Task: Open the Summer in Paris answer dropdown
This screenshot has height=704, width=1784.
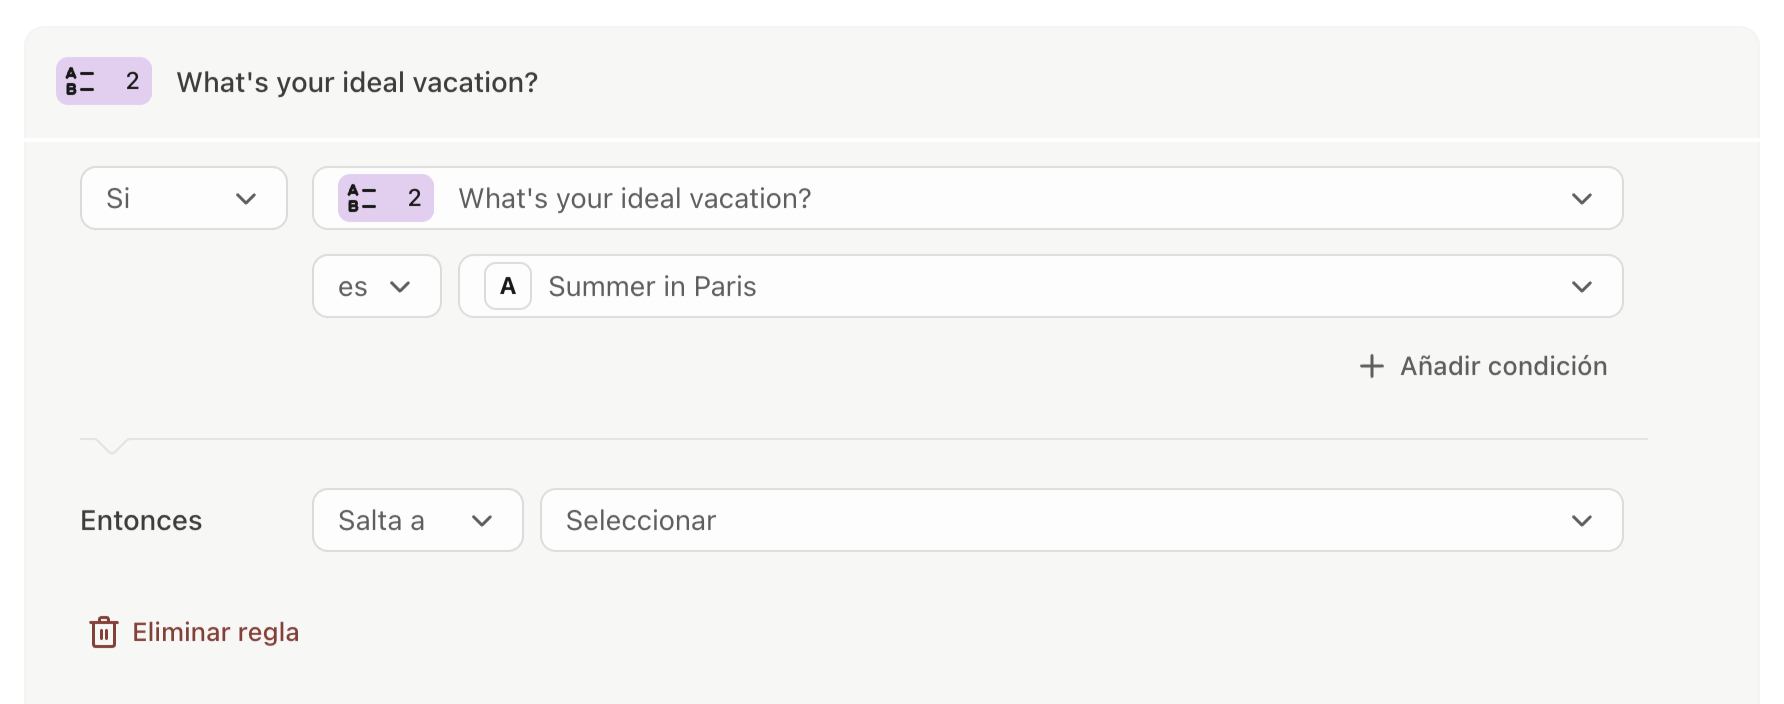Action: click(1040, 287)
